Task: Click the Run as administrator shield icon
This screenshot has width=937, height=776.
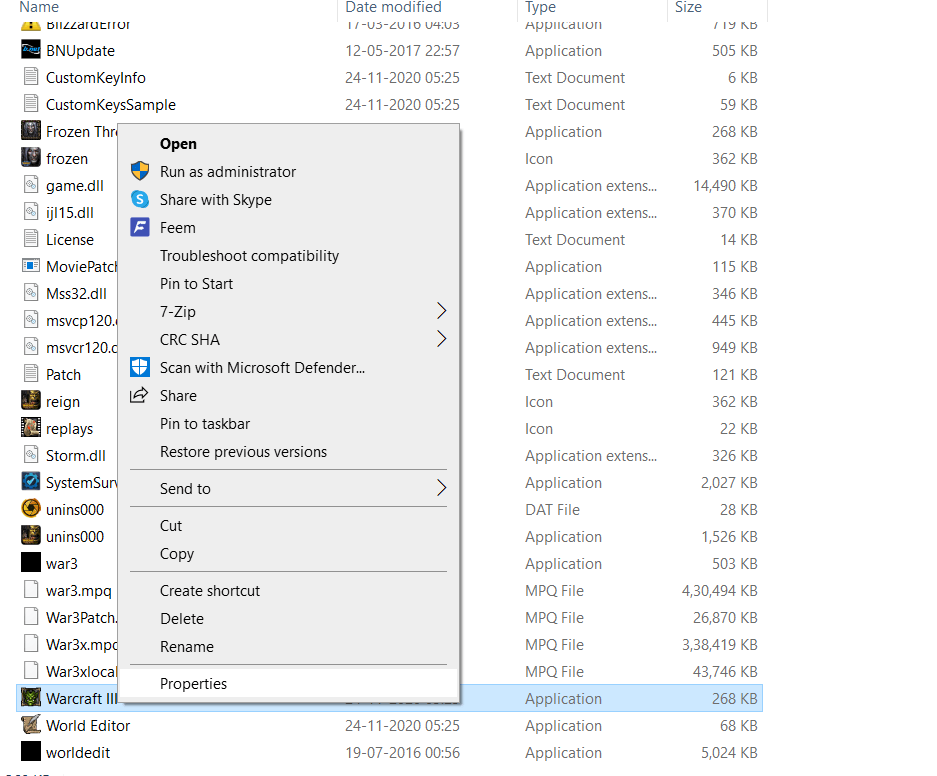Action: (140, 172)
